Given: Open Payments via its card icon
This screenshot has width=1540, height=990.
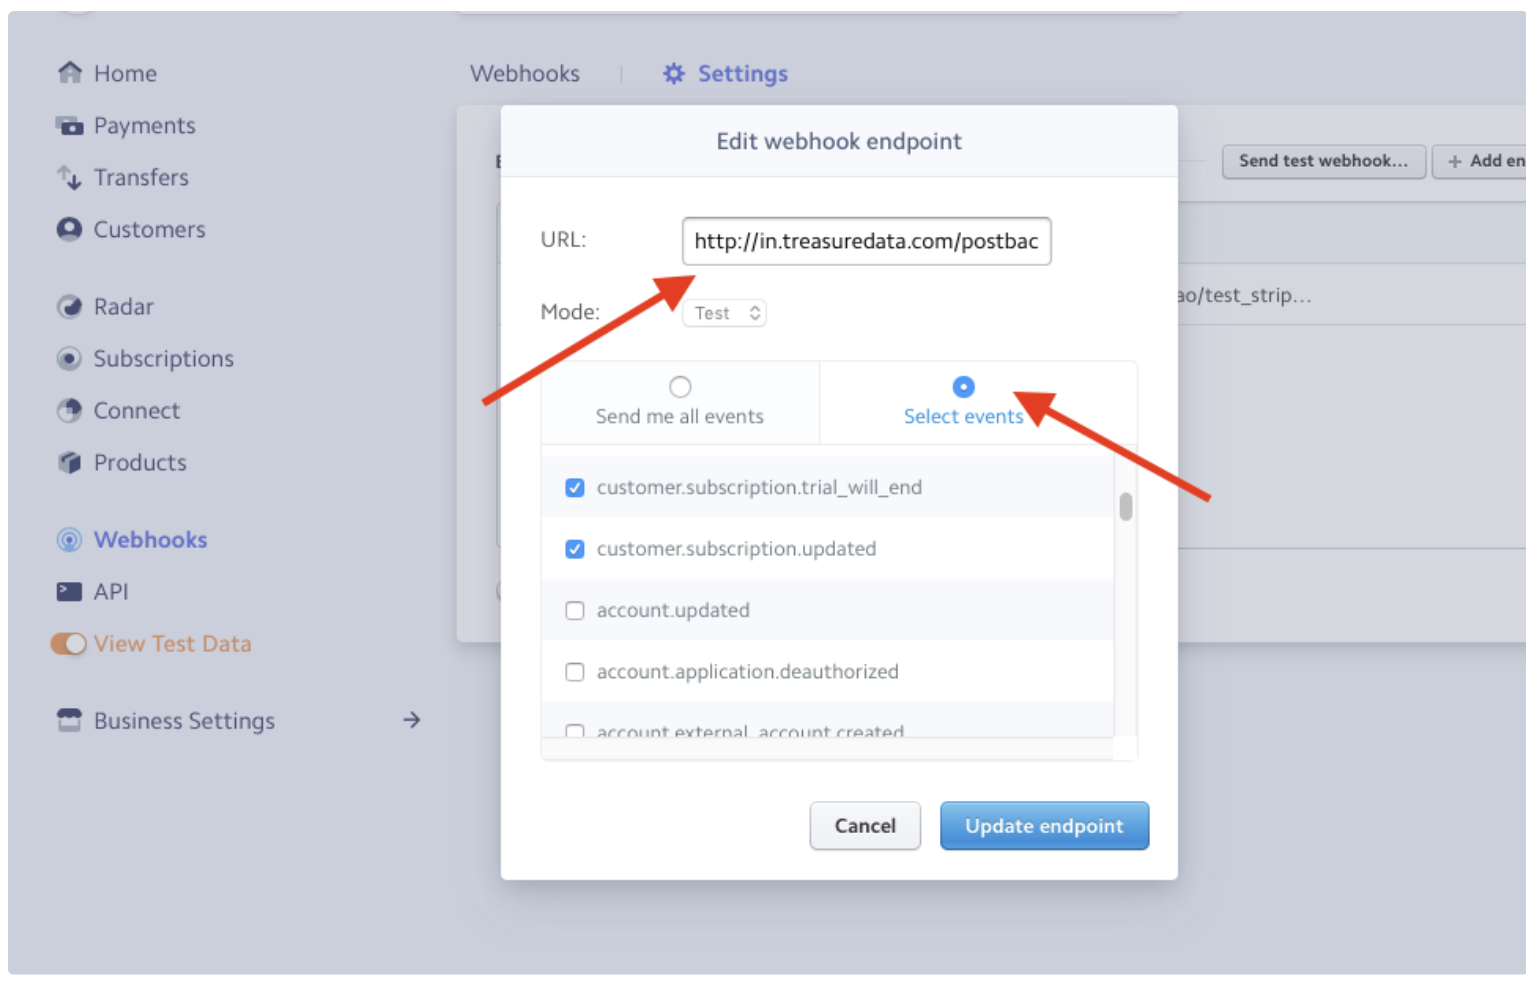Looking at the screenshot, I should (69, 126).
